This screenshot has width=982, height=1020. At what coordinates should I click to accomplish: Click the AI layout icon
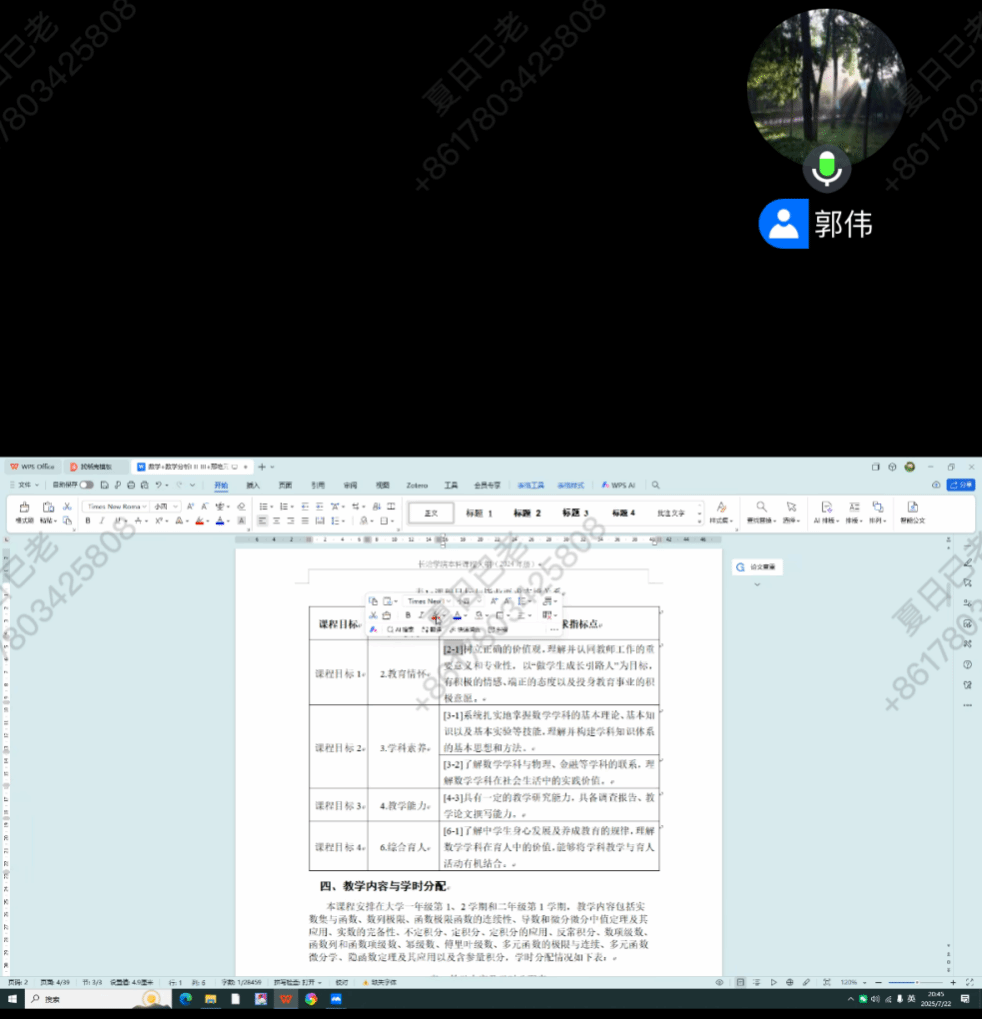(826, 507)
